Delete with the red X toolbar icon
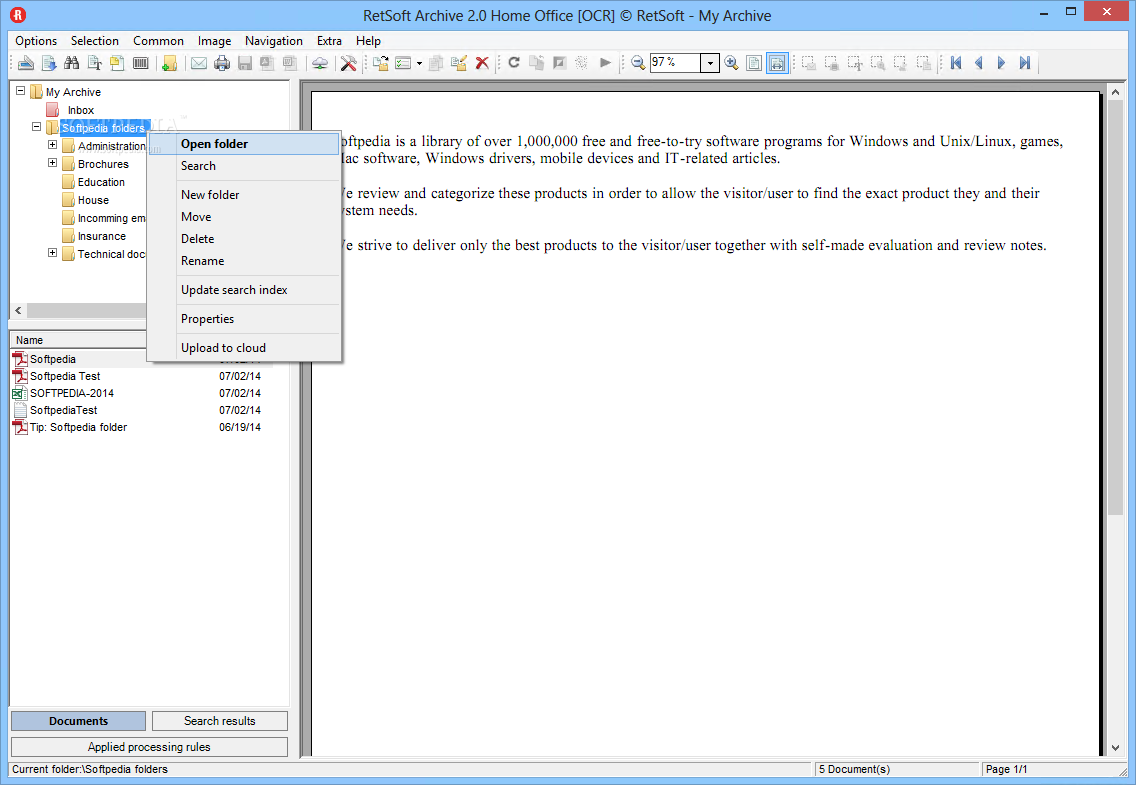The height and width of the screenshot is (785, 1136). point(482,63)
